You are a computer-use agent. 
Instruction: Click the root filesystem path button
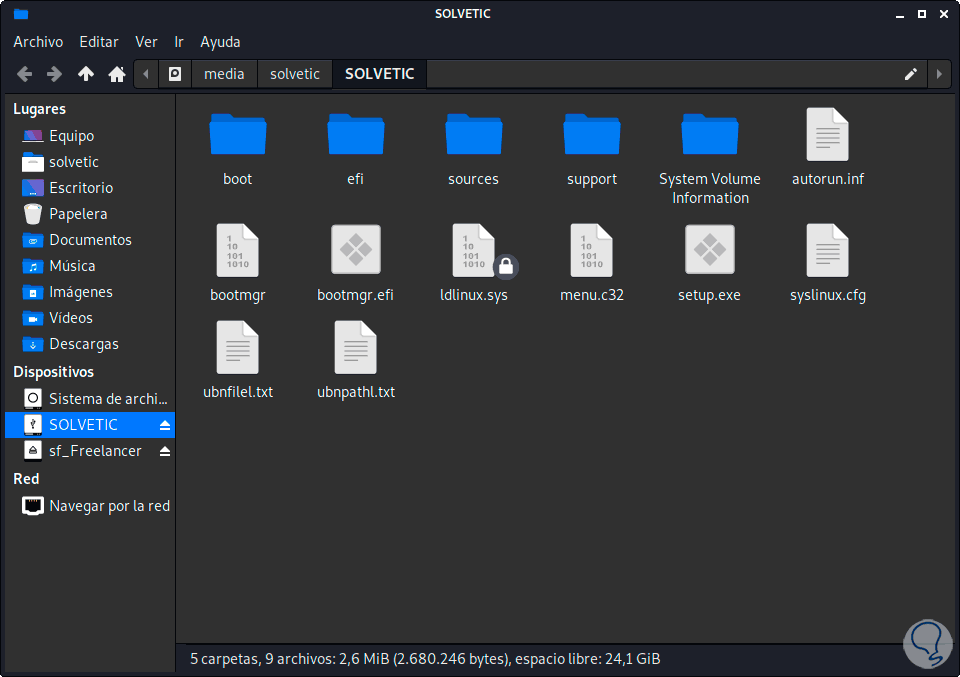click(x=174, y=74)
